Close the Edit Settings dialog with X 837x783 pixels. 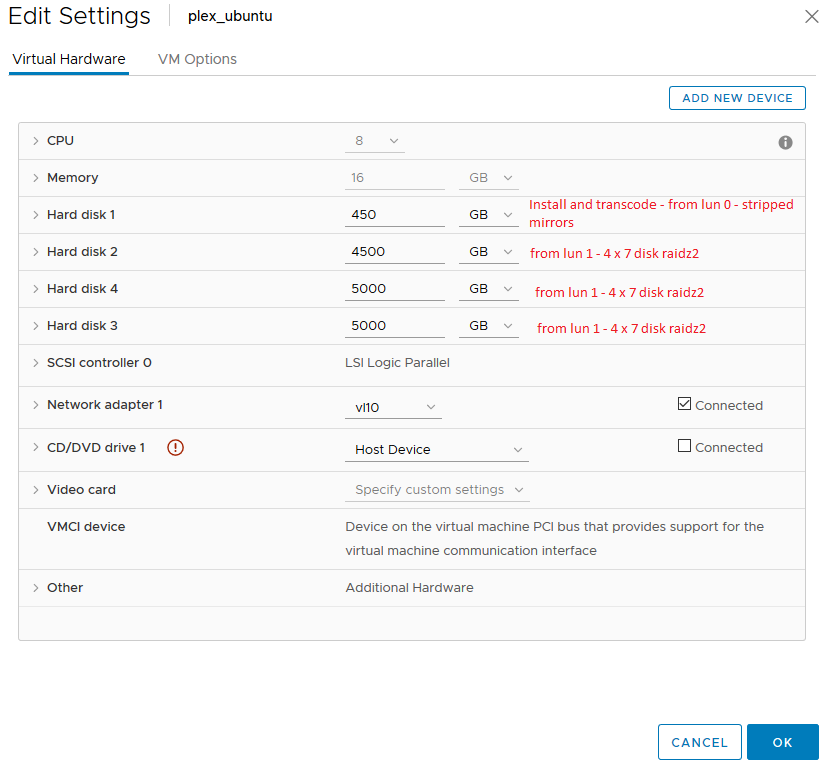pyautogui.click(x=811, y=16)
